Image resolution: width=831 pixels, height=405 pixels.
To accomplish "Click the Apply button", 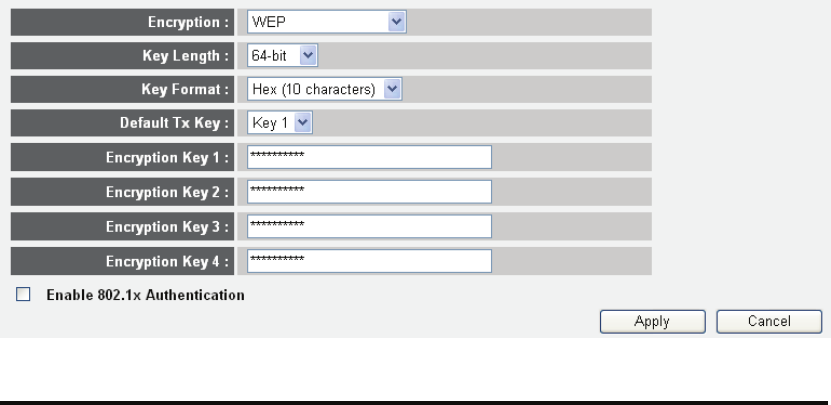I will [x=651, y=321].
